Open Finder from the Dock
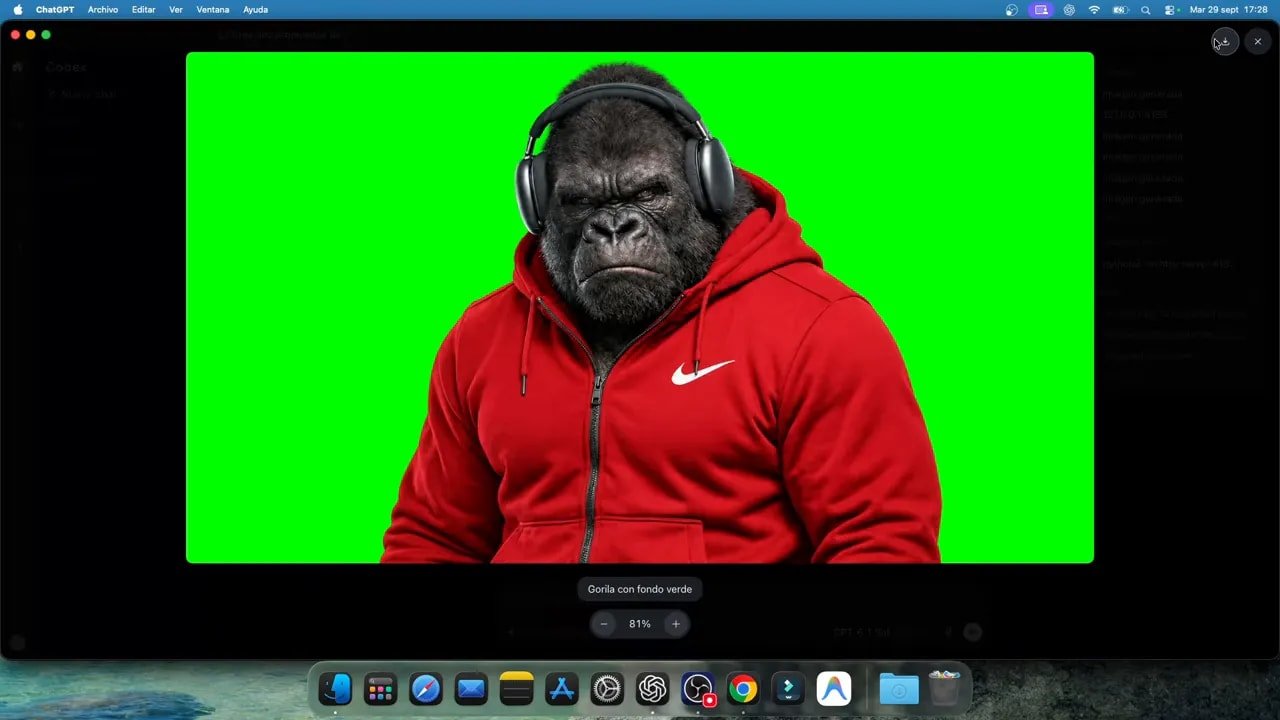The width and height of the screenshot is (1280, 720). pyautogui.click(x=335, y=689)
